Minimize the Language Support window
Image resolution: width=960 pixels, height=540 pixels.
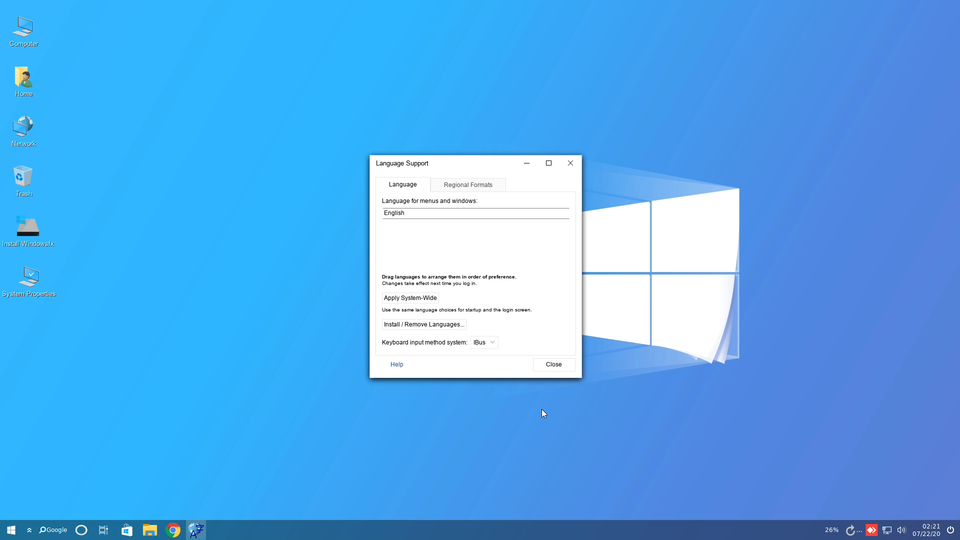[x=527, y=163]
